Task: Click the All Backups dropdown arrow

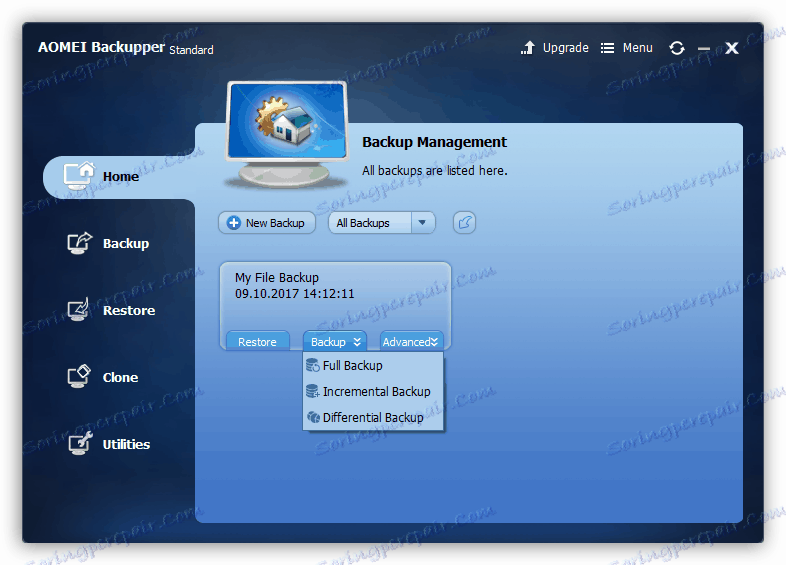Action: click(x=423, y=223)
